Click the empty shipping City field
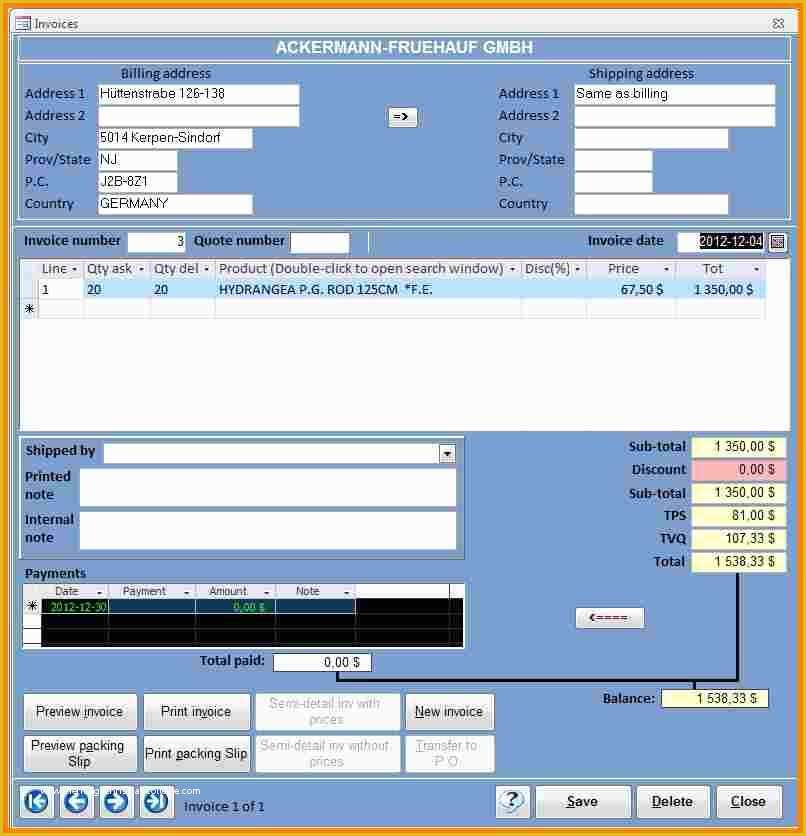 [651, 138]
